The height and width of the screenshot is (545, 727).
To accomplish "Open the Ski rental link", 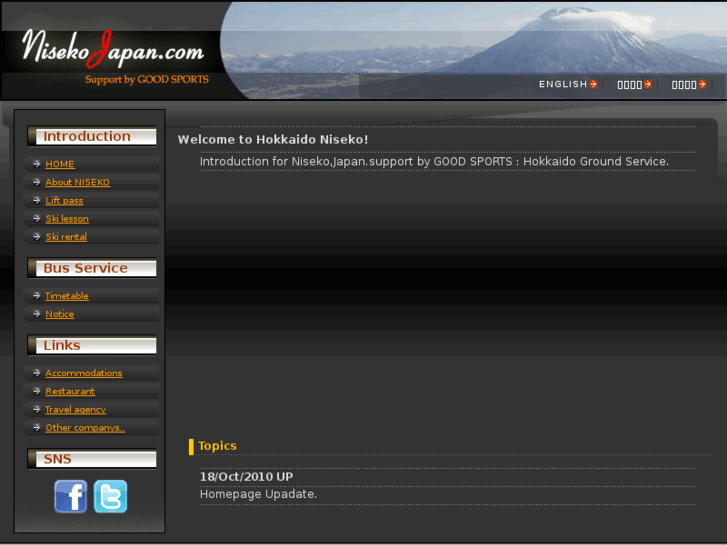I will click(66, 237).
